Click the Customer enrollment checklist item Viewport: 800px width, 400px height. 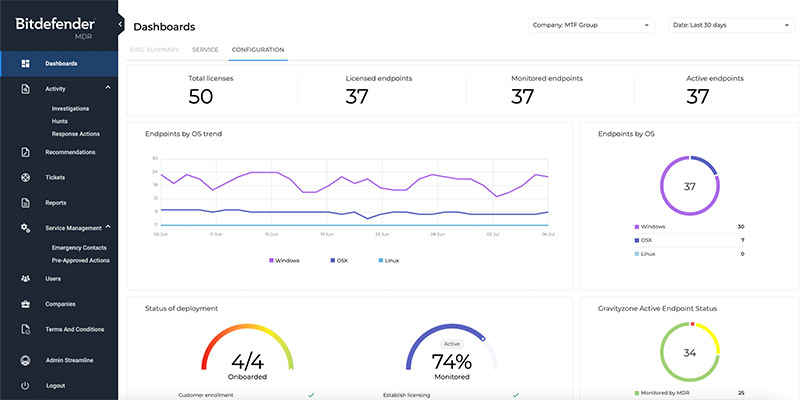[246, 395]
